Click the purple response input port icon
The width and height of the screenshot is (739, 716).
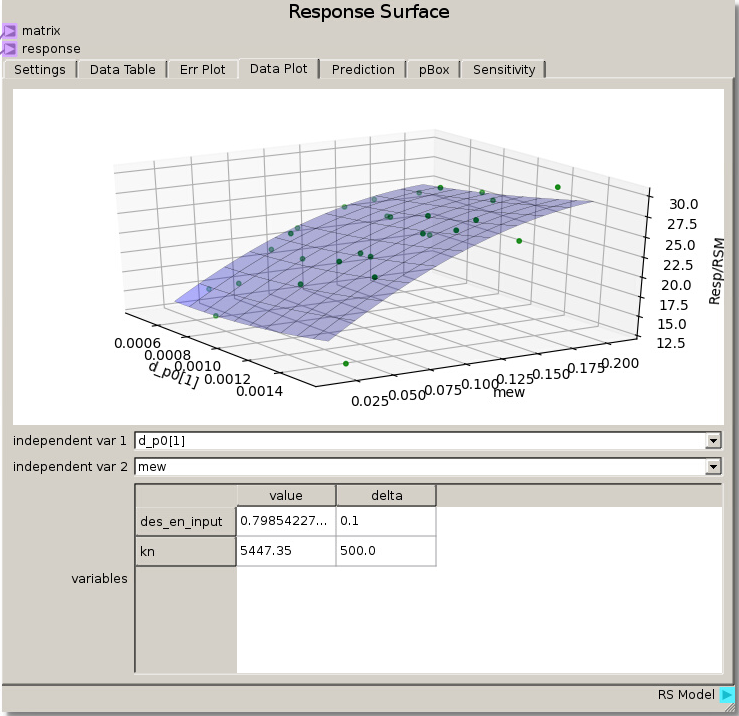9,48
